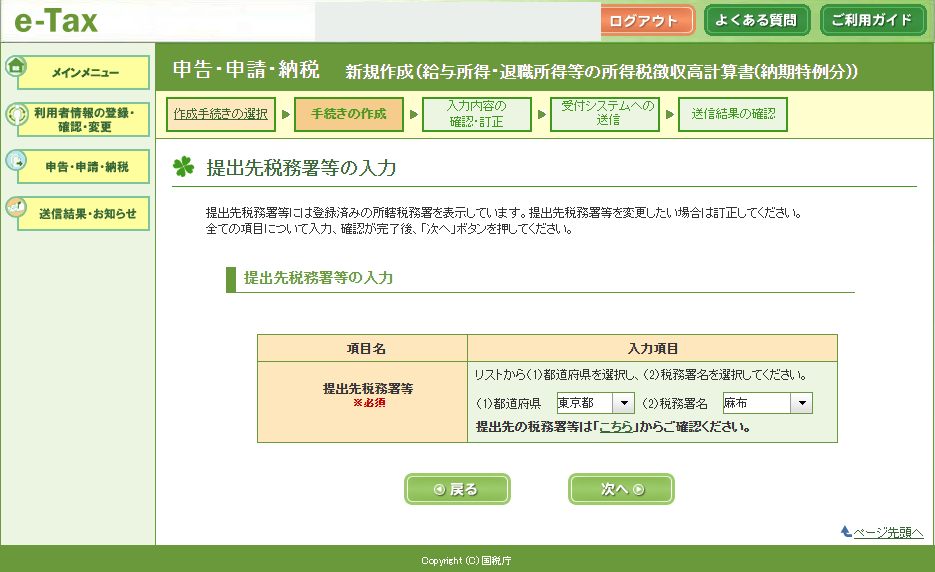Click the 入力項目 column header

(653, 348)
